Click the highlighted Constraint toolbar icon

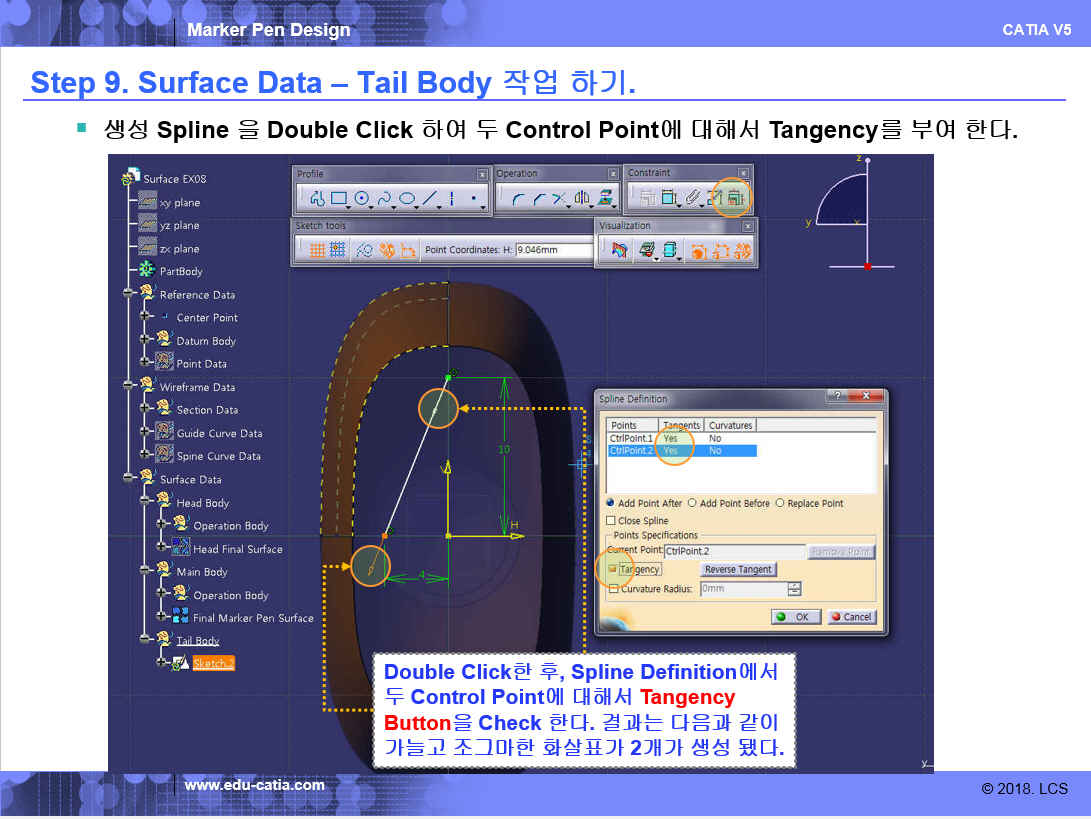(x=732, y=197)
